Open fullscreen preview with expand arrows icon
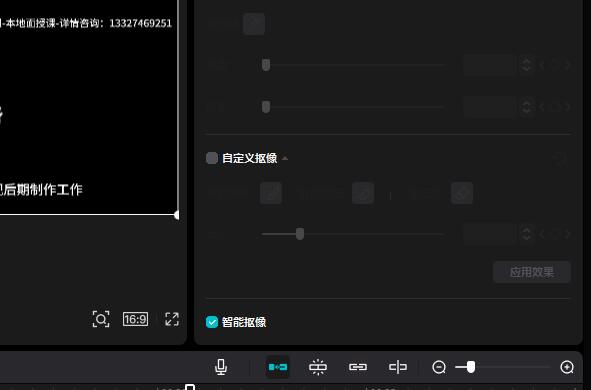The height and width of the screenshot is (390, 591). (172, 319)
